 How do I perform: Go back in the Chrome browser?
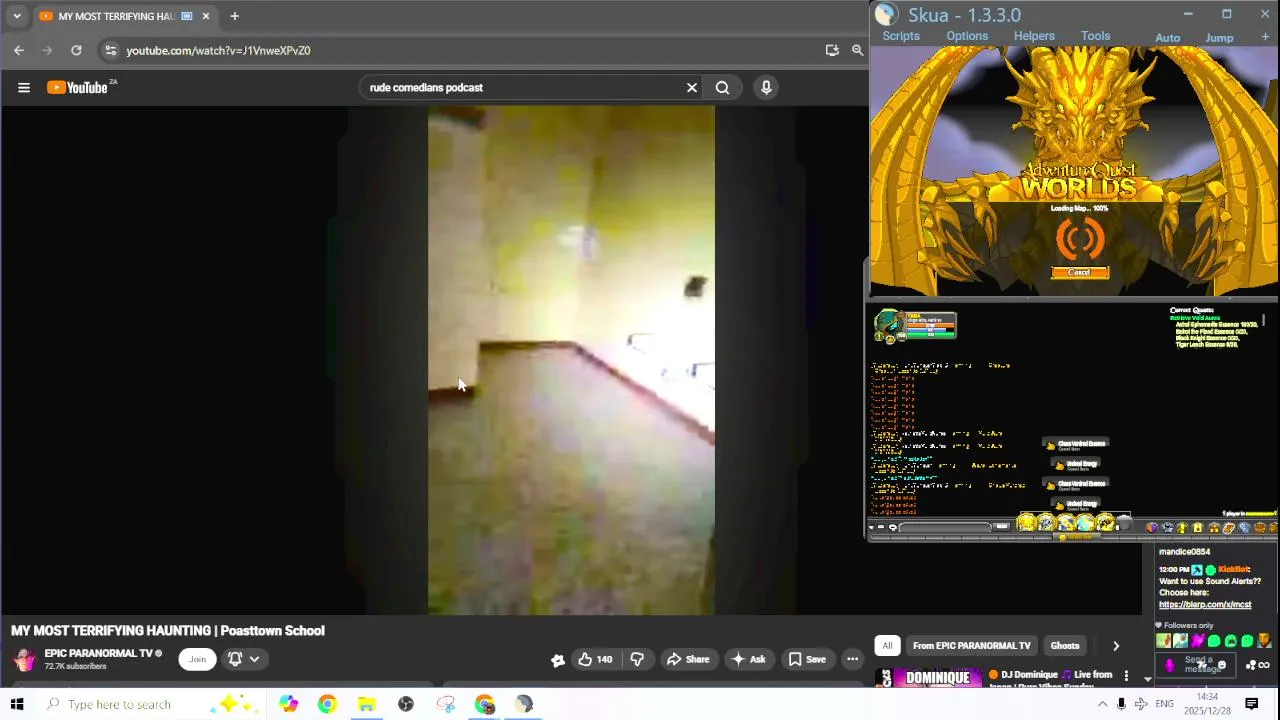(x=19, y=50)
